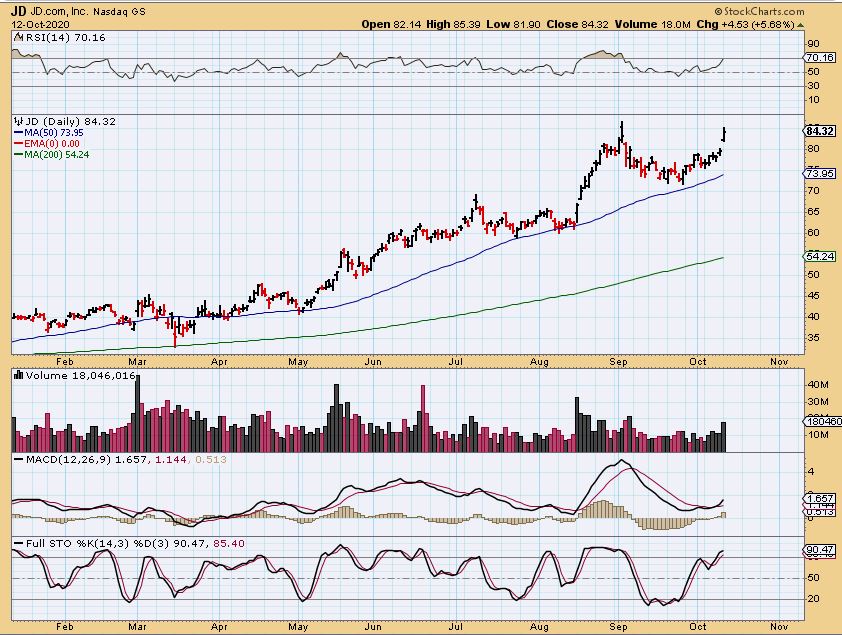
Task: Click the black line marker beside Full STO
Action: (19, 544)
